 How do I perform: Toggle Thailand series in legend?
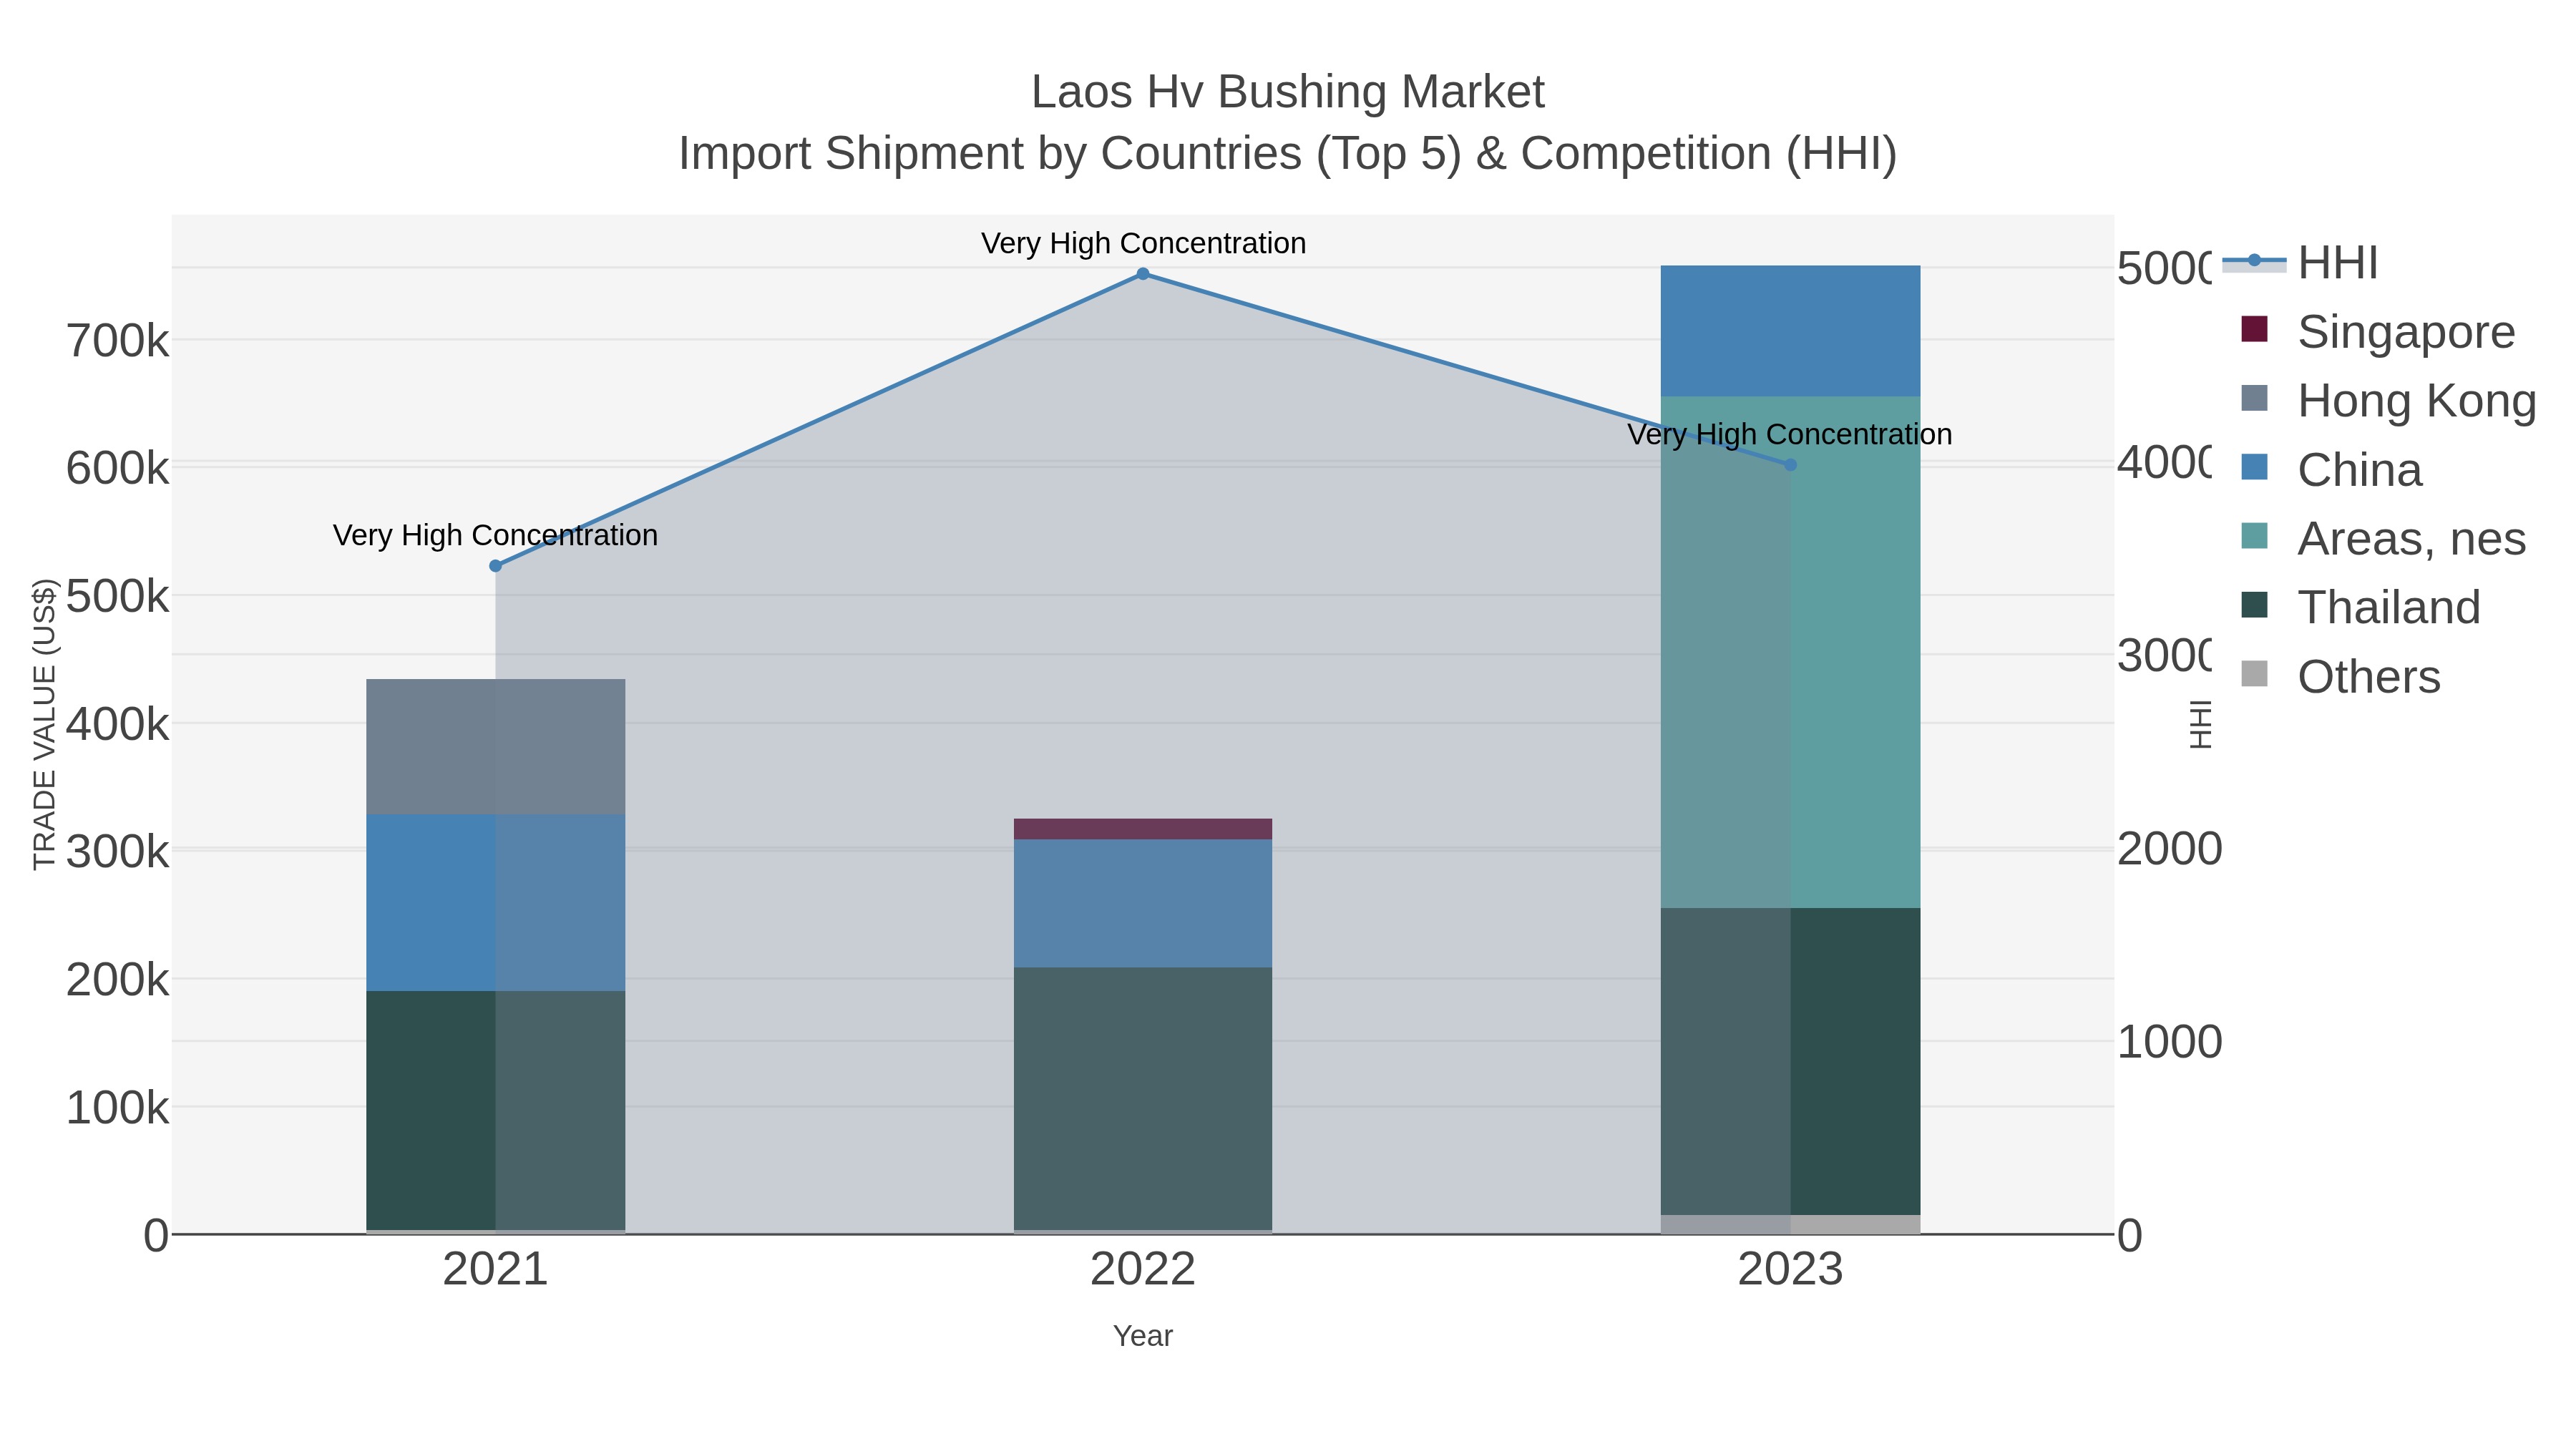(x=2360, y=608)
